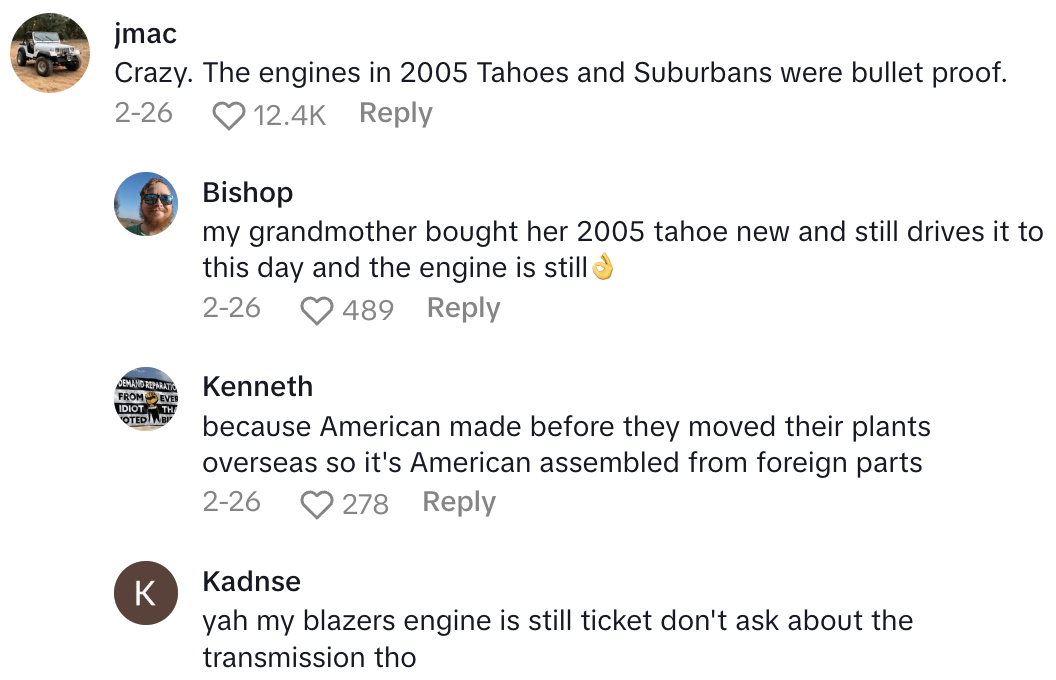Viewport: 1056px width, 680px height.
Task: Reply to jmac's comment
Action: [396, 114]
